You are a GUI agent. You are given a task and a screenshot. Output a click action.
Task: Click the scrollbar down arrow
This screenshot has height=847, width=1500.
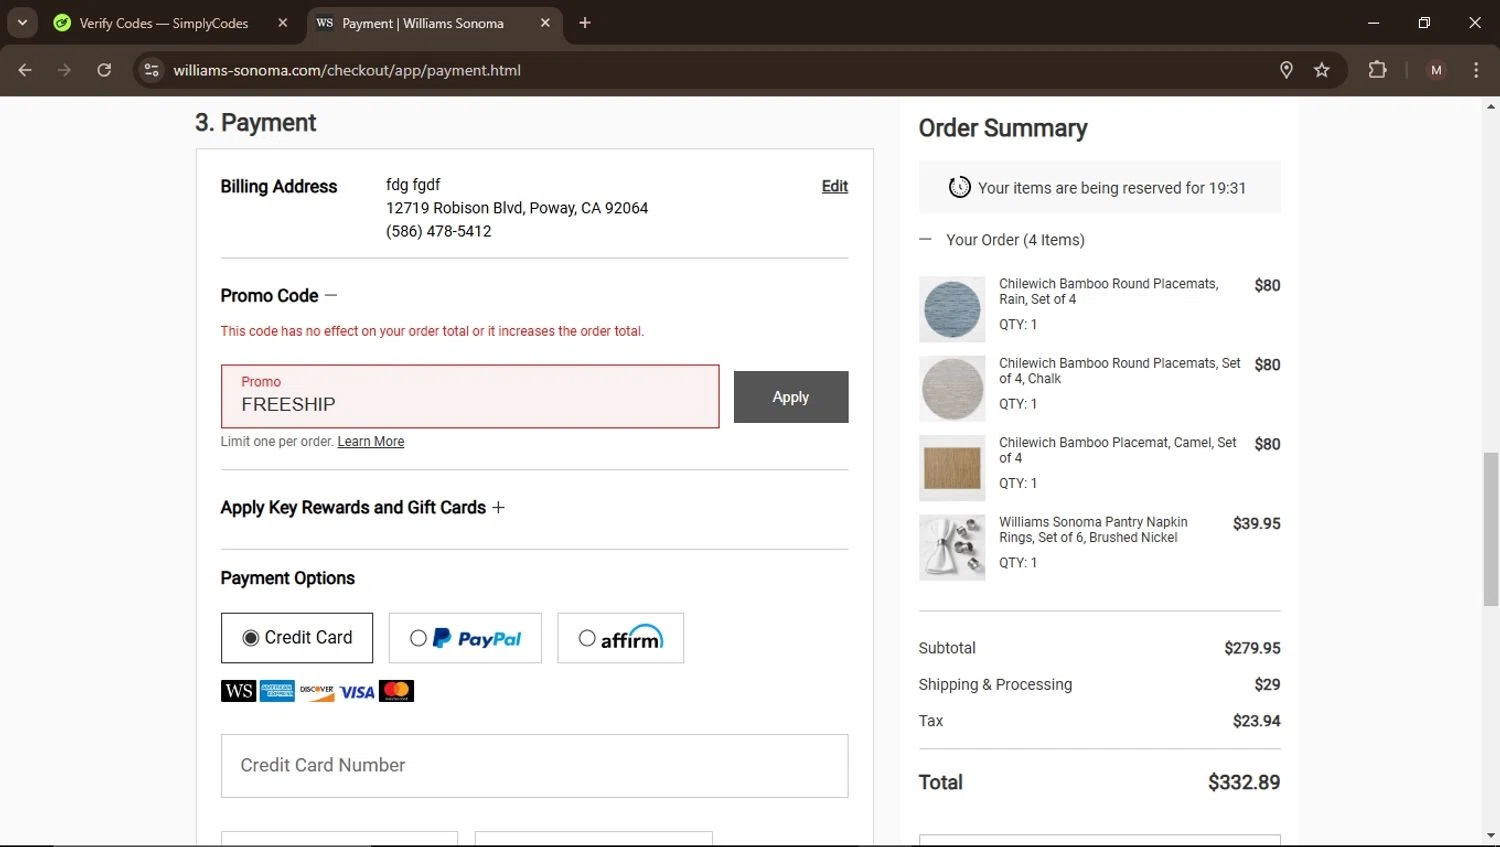coord(1491,836)
